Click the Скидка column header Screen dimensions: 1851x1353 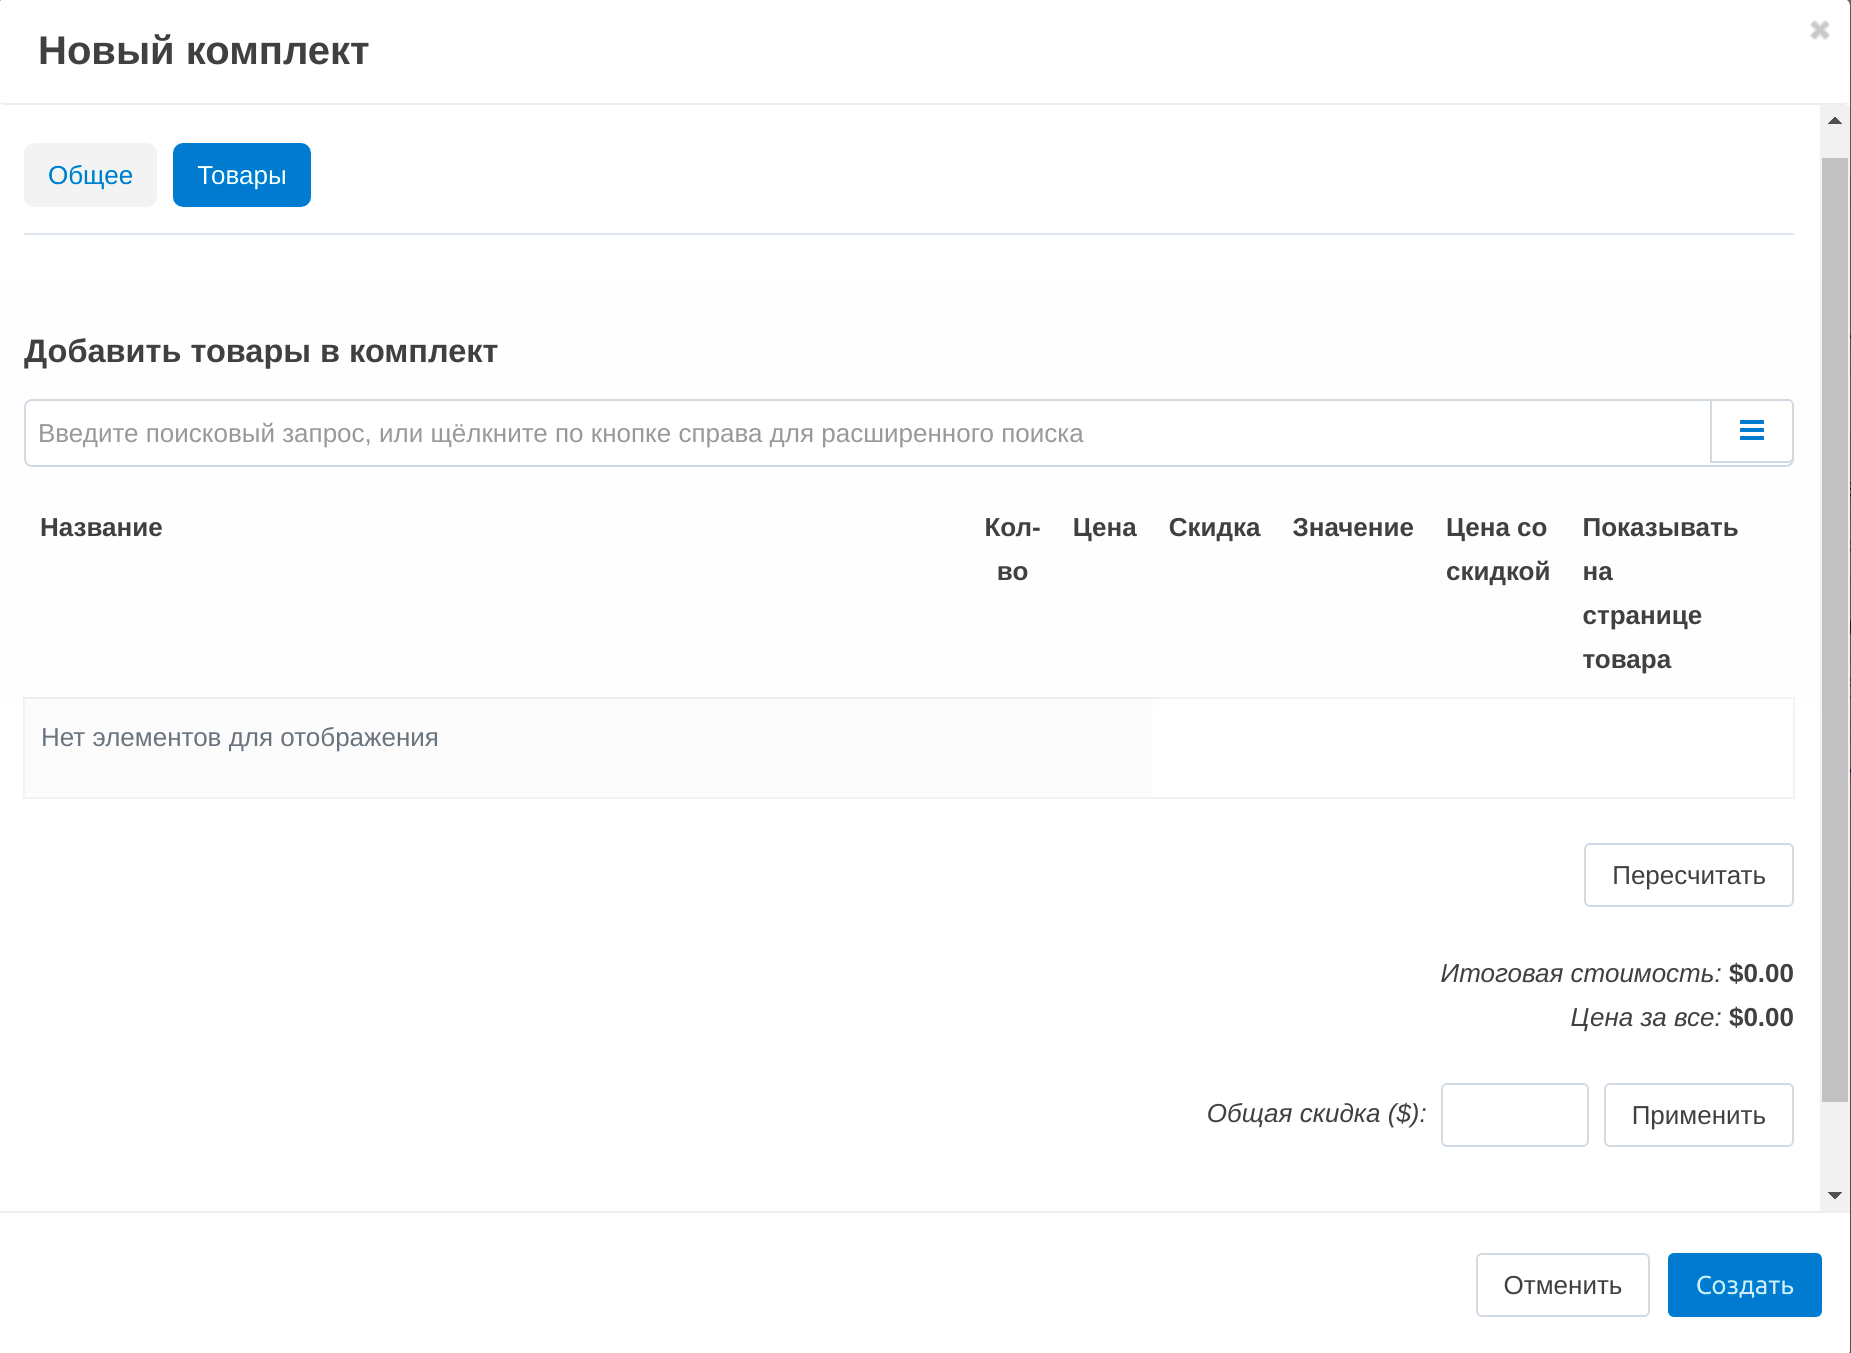(x=1214, y=527)
